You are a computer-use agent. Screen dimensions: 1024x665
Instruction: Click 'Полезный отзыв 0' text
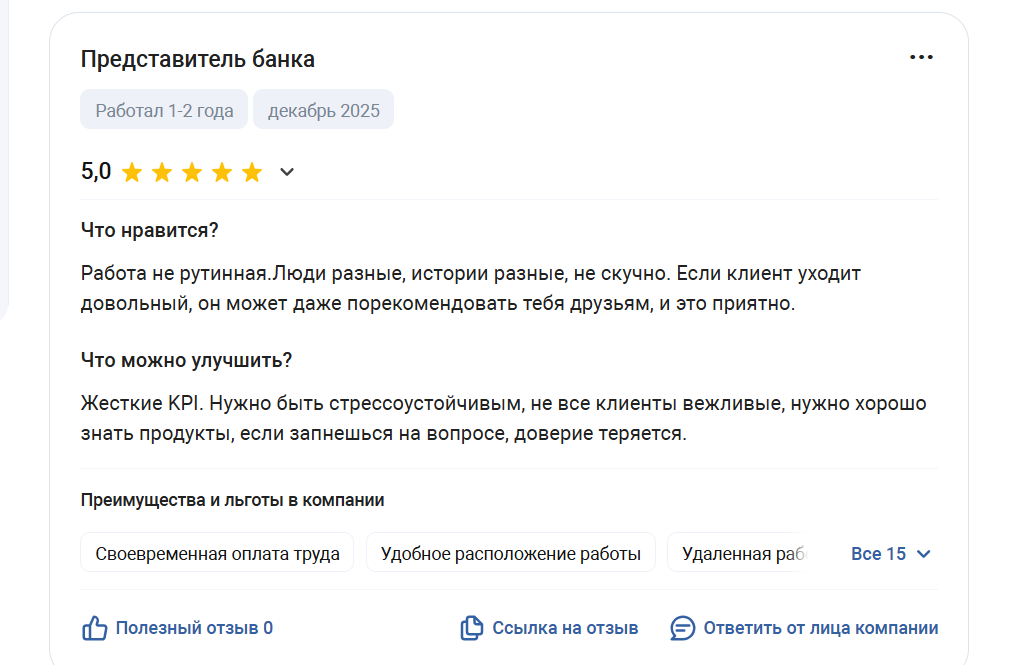pos(194,628)
